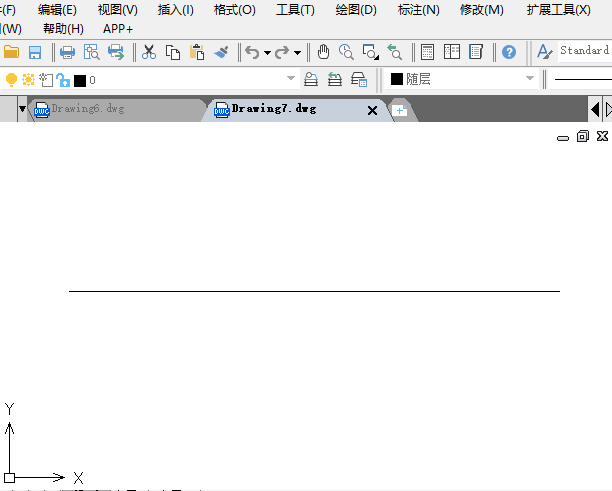
Task: Add a new drawing tab with plus button
Action: coord(400,110)
